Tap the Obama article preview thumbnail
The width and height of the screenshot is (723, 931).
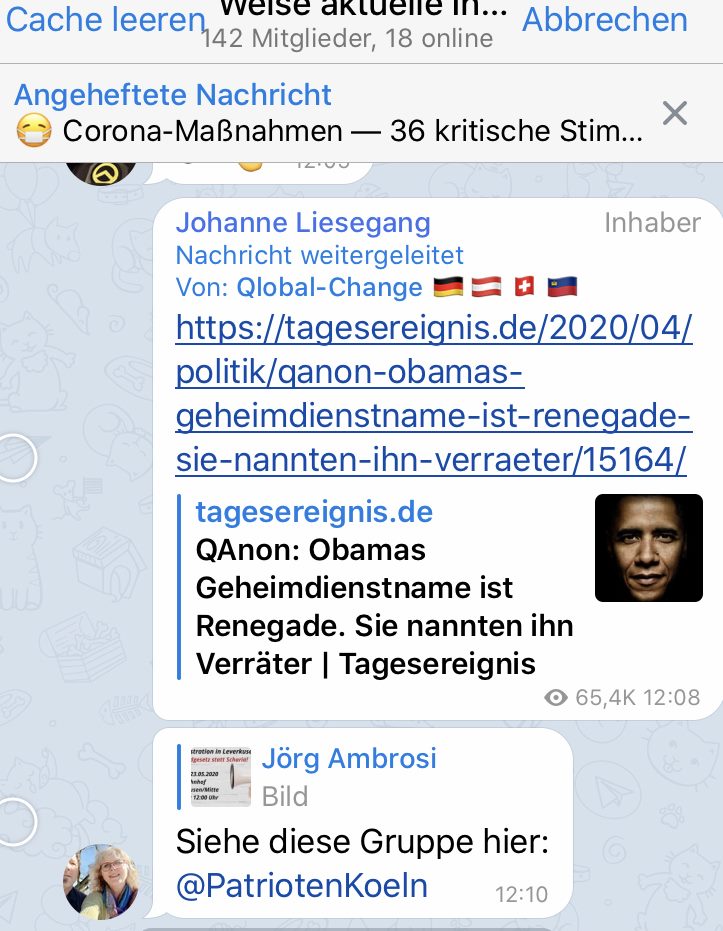coord(649,547)
